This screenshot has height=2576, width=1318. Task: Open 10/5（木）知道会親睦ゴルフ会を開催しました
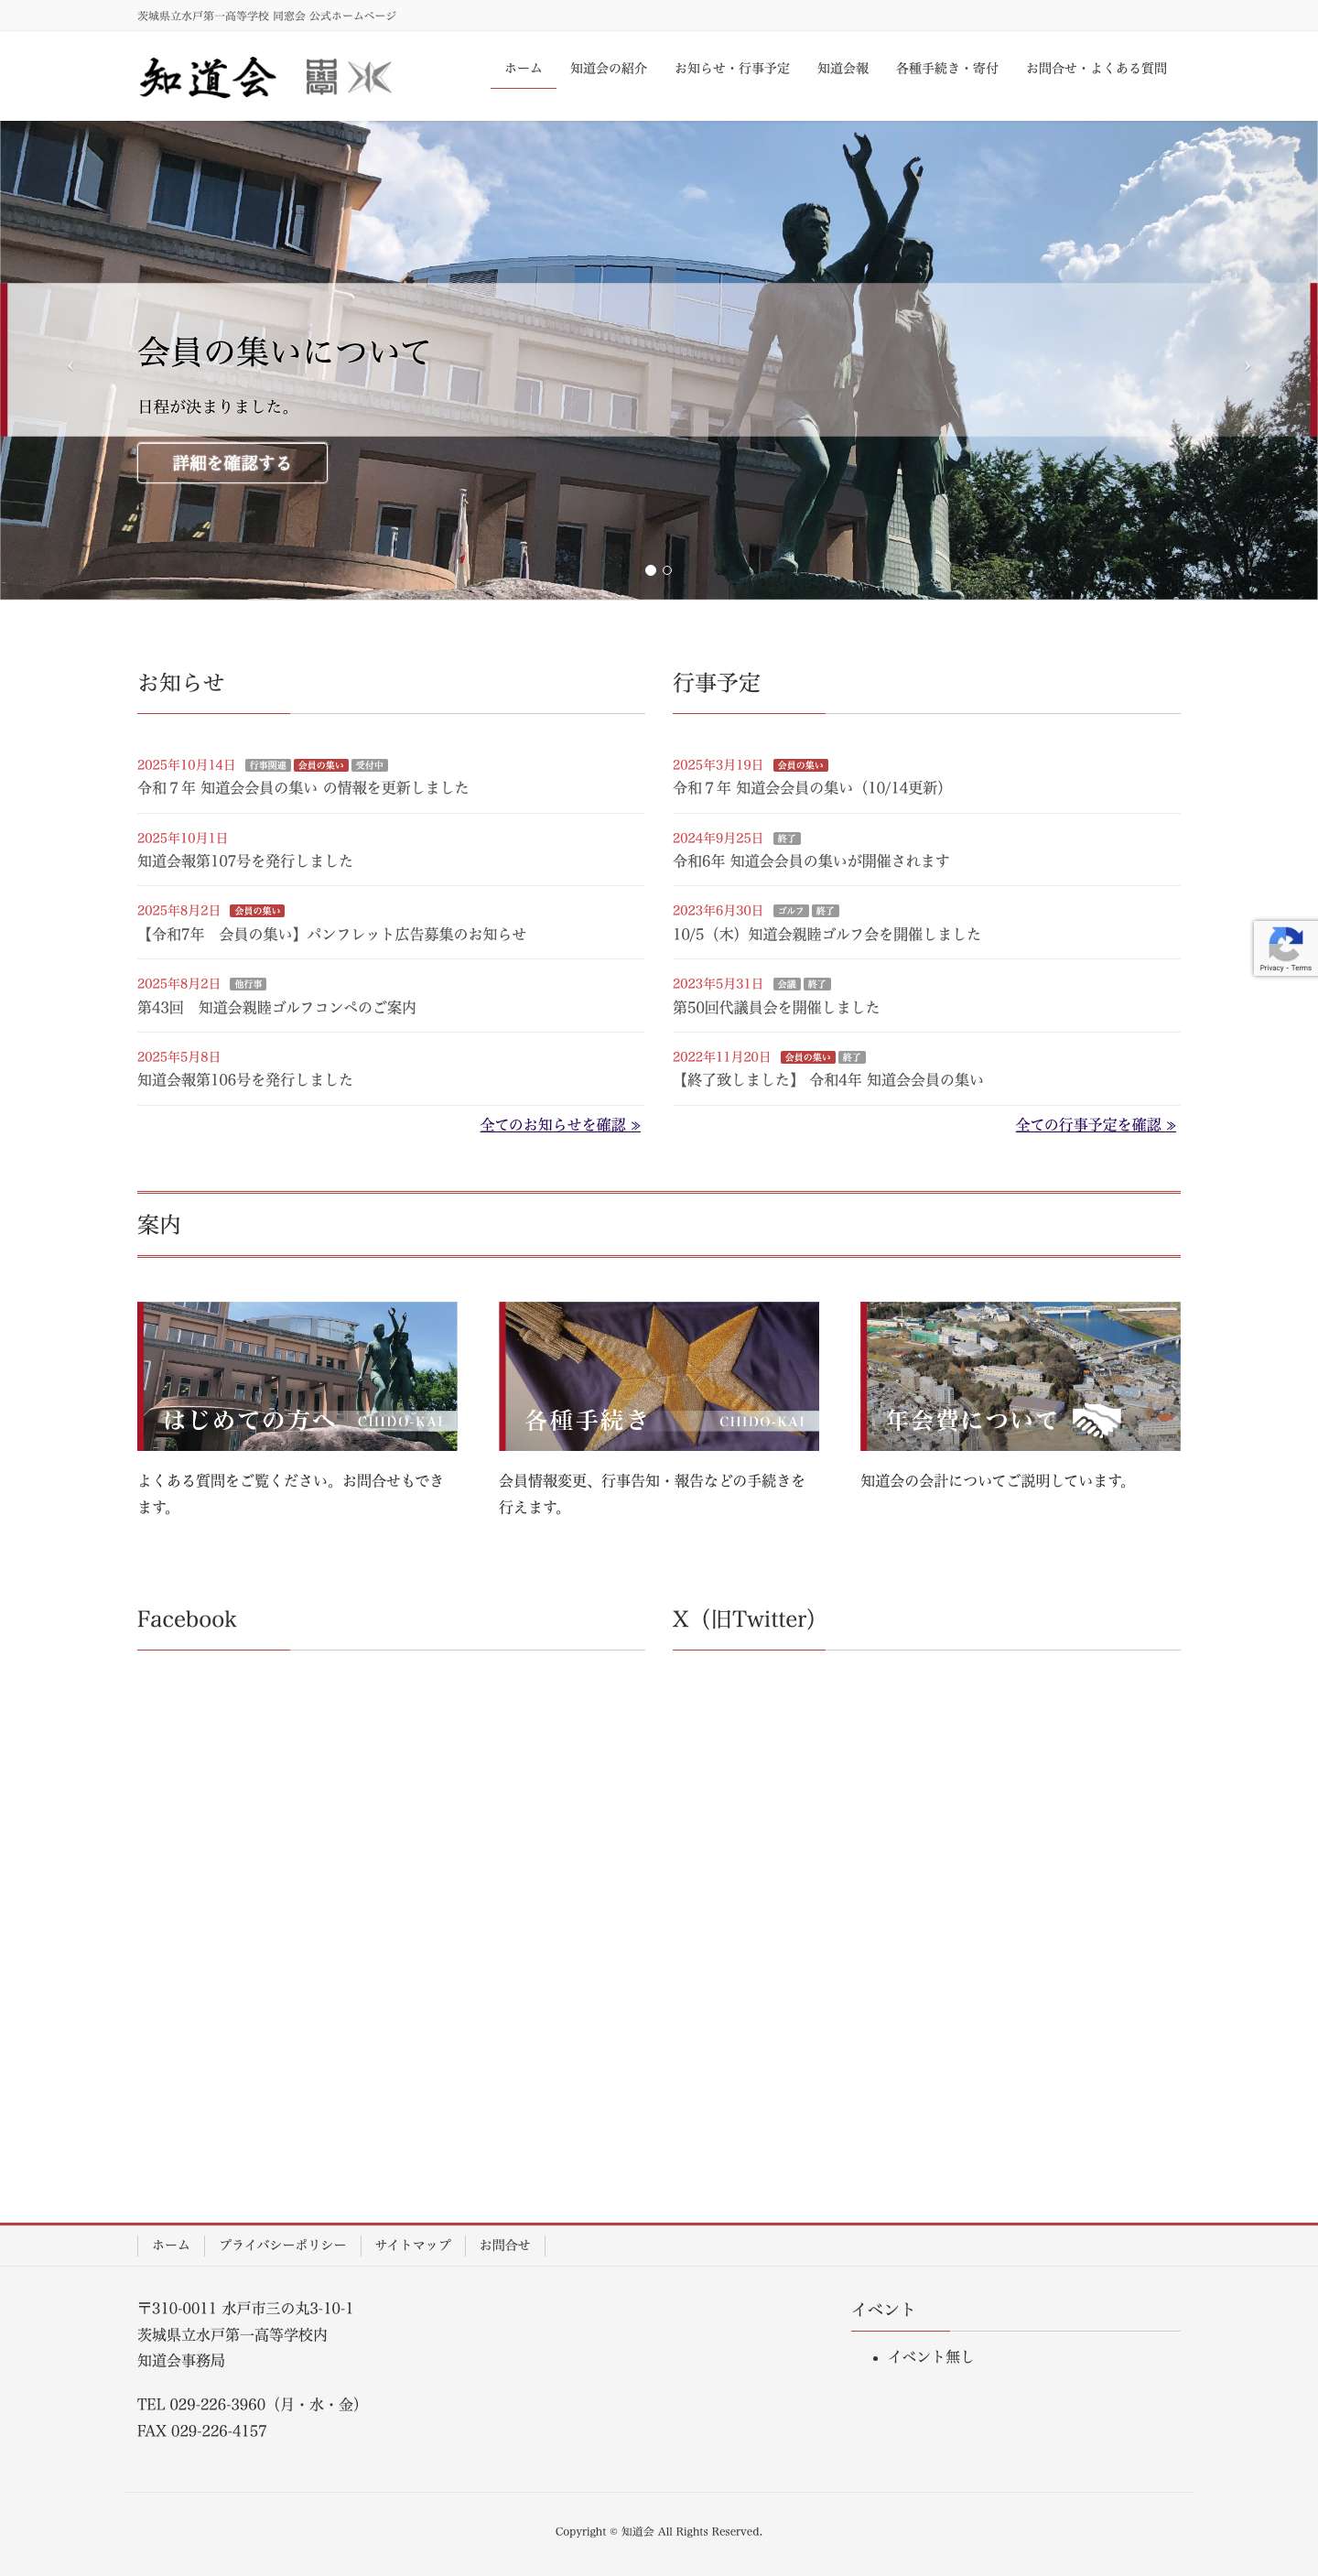tap(827, 934)
